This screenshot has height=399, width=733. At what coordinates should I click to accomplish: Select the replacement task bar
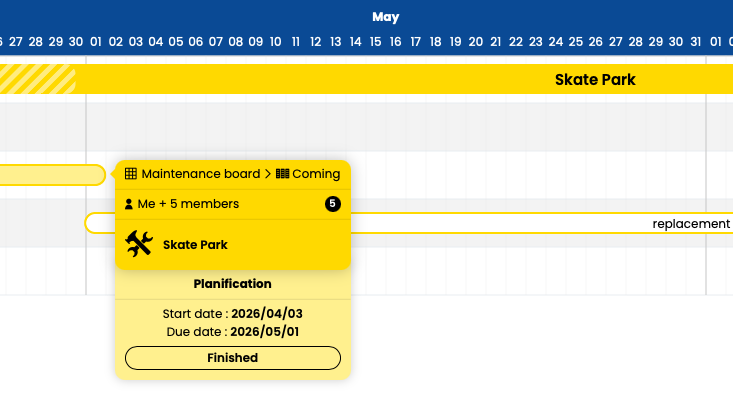point(541,223)
